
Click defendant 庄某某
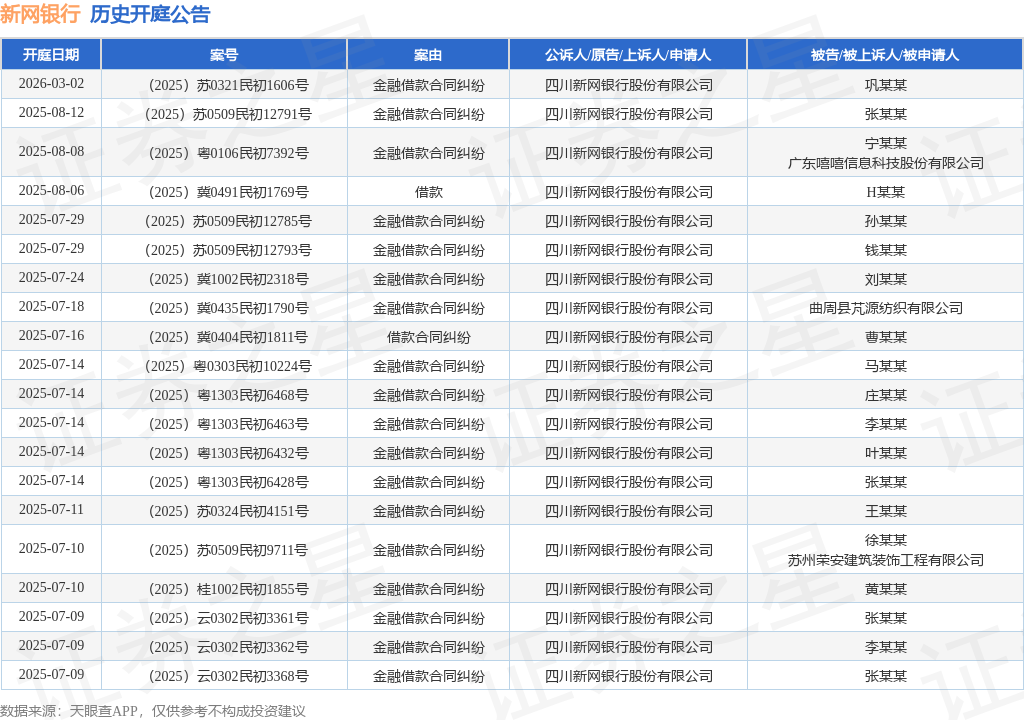(886, 395)
